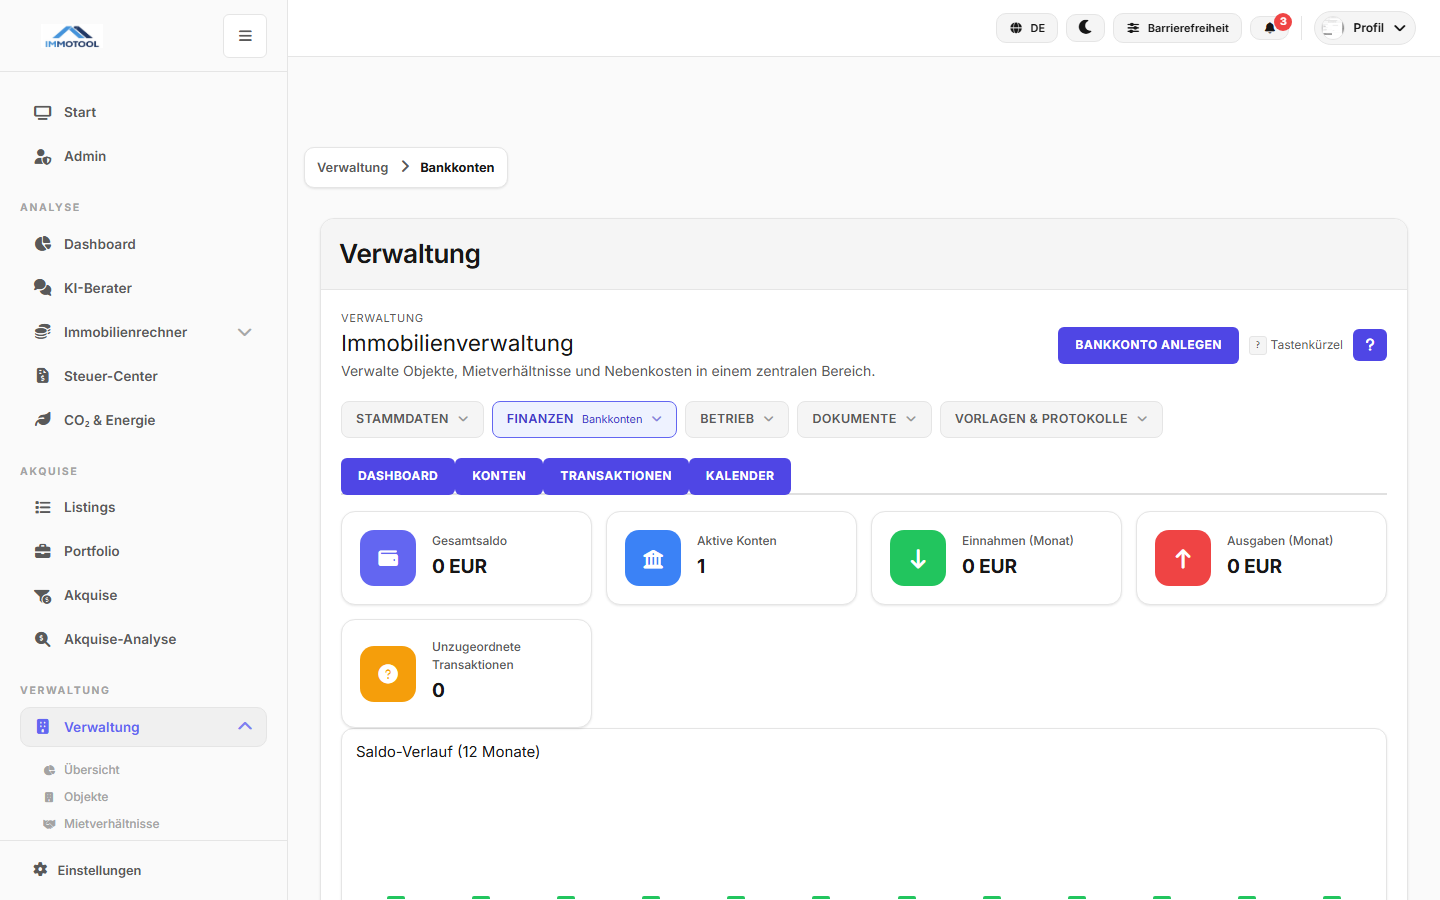Click the CO₂ & Energie icon
This screenshot has width=1440, height=900.
tap(42, 420)
